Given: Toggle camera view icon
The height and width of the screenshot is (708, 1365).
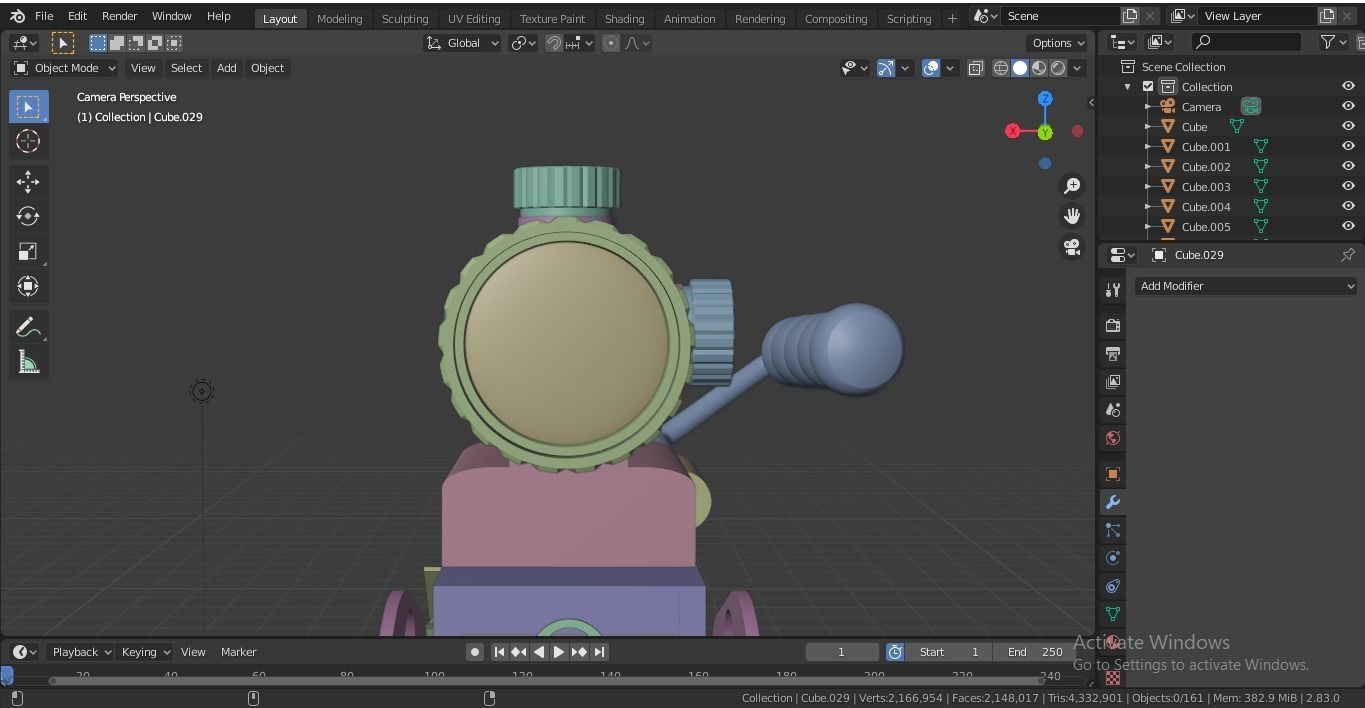Looking at the screenshot, I should (1072, 247).
